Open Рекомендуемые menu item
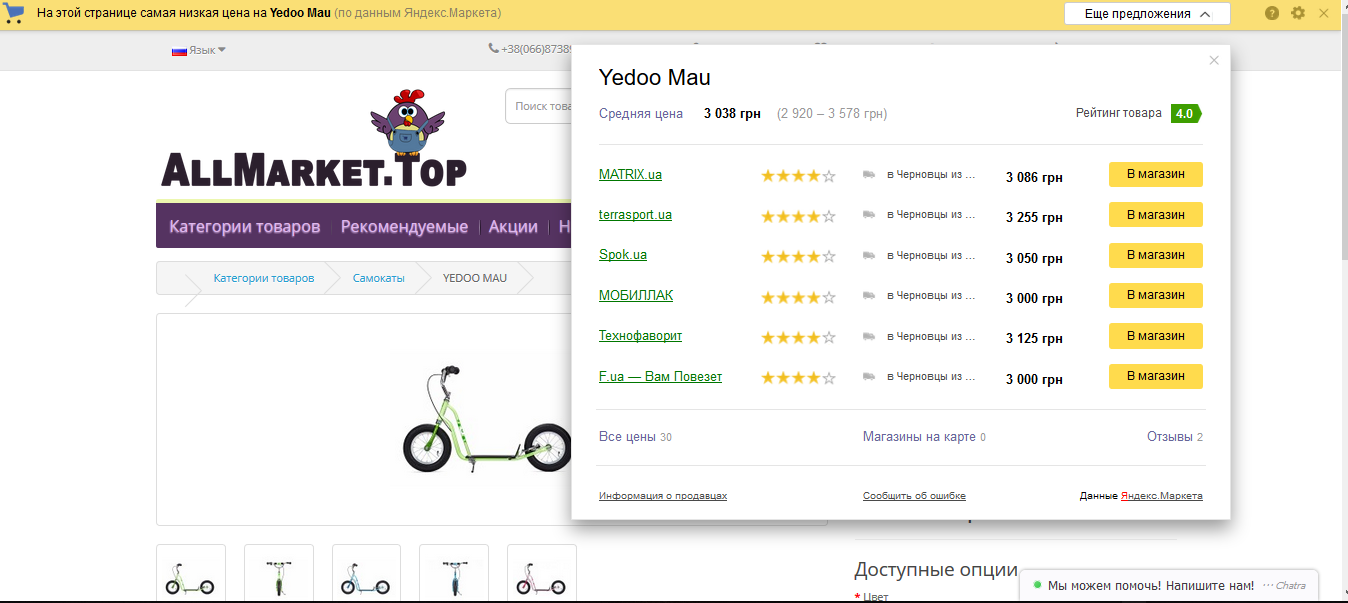 pos(404,227)
